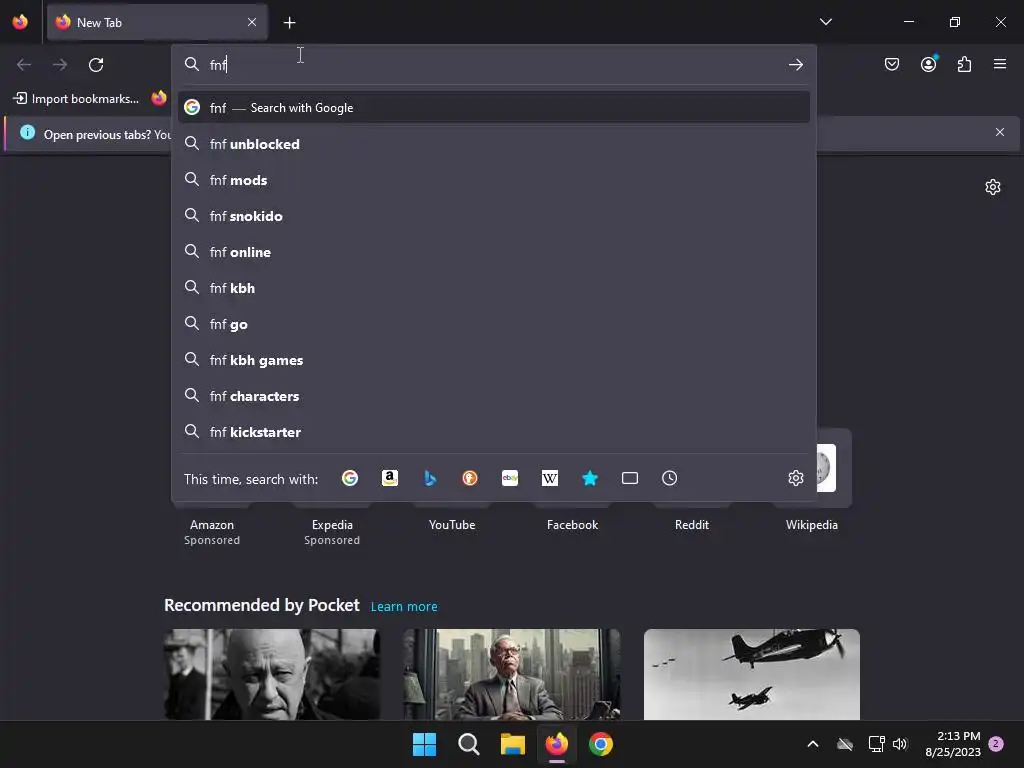This screenshot has width=1024, height=768.
Task: Open the Expedia sponsored shortcut
Action: pos(332,524)
